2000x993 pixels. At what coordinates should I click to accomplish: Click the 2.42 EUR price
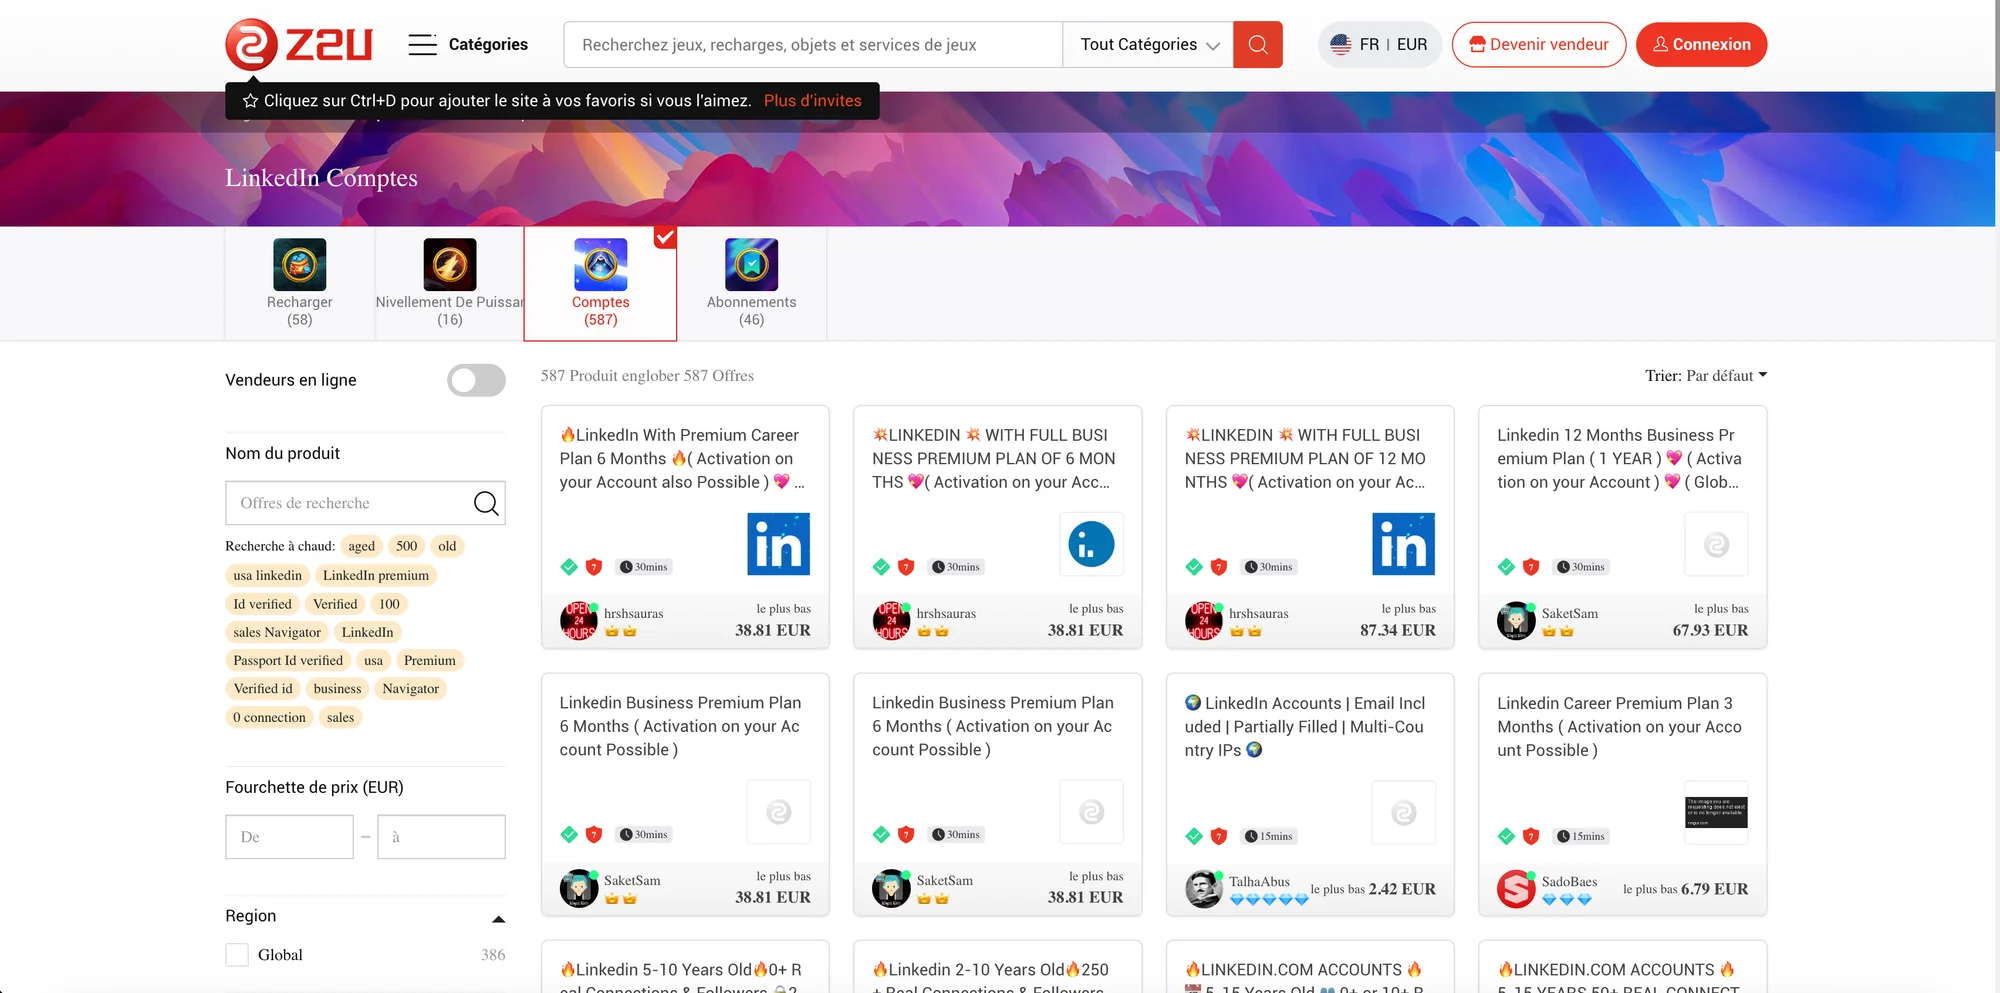tap(1402, 889)
